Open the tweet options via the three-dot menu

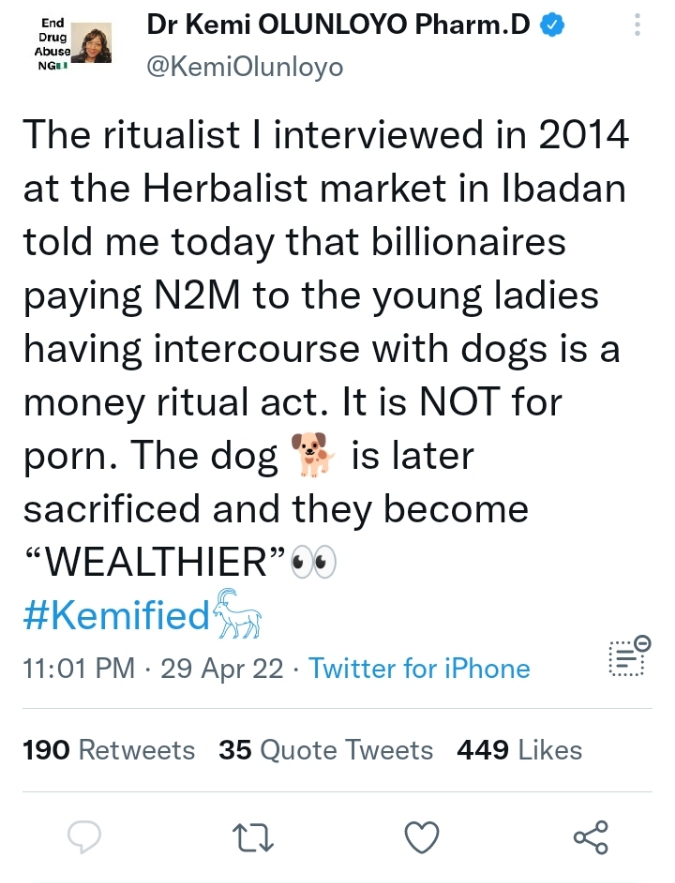click(x=637, y=25)
